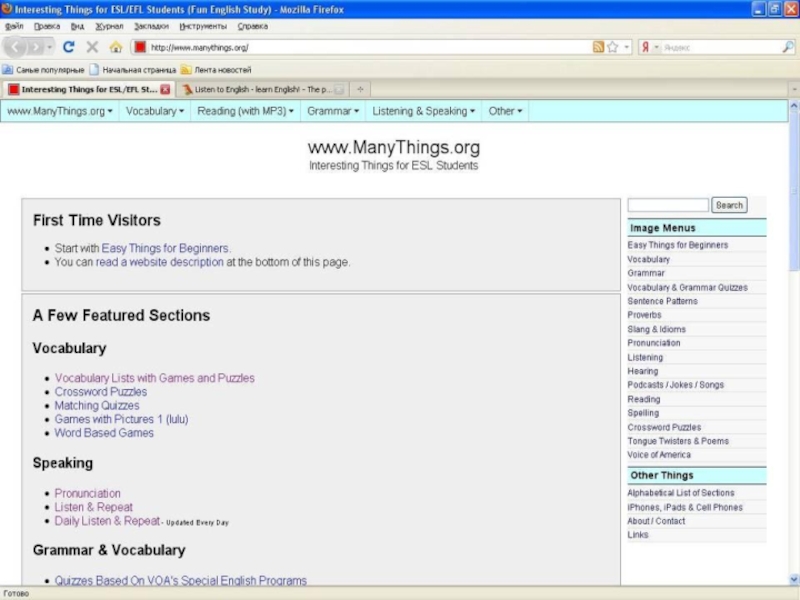The width and height of the screenshot is (800, 600).
Task: Open the Вид menu
Action: [78, 26]
